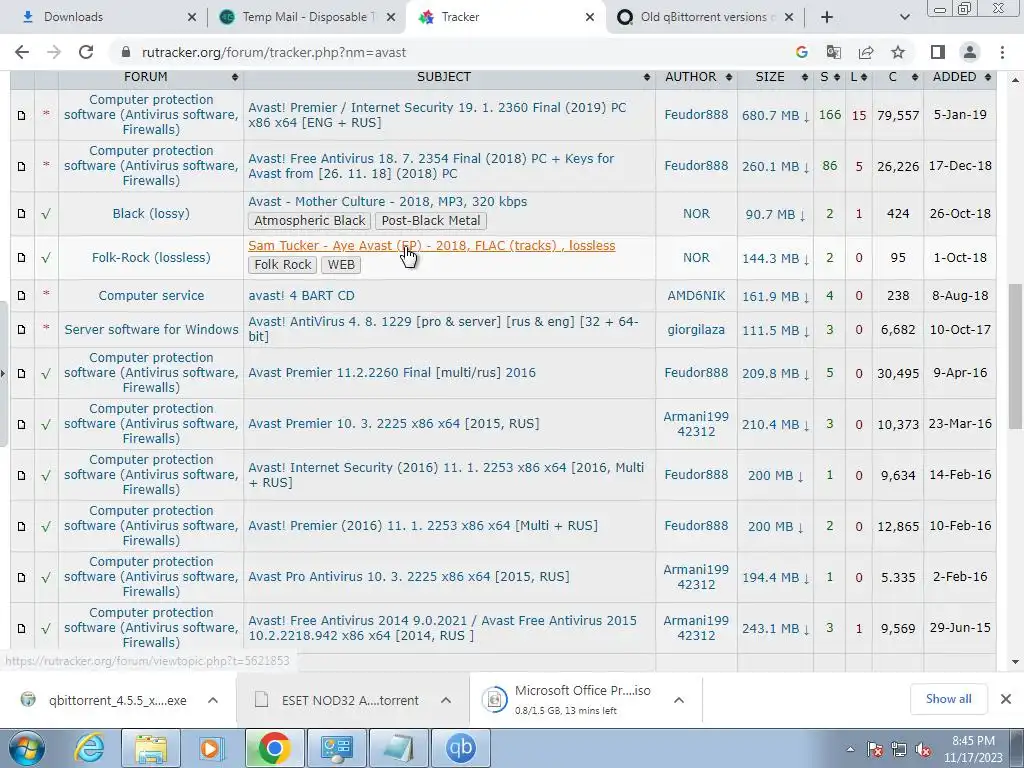Open Internet Explorer from taskbar
The image size is (1024, 768).
89,748
